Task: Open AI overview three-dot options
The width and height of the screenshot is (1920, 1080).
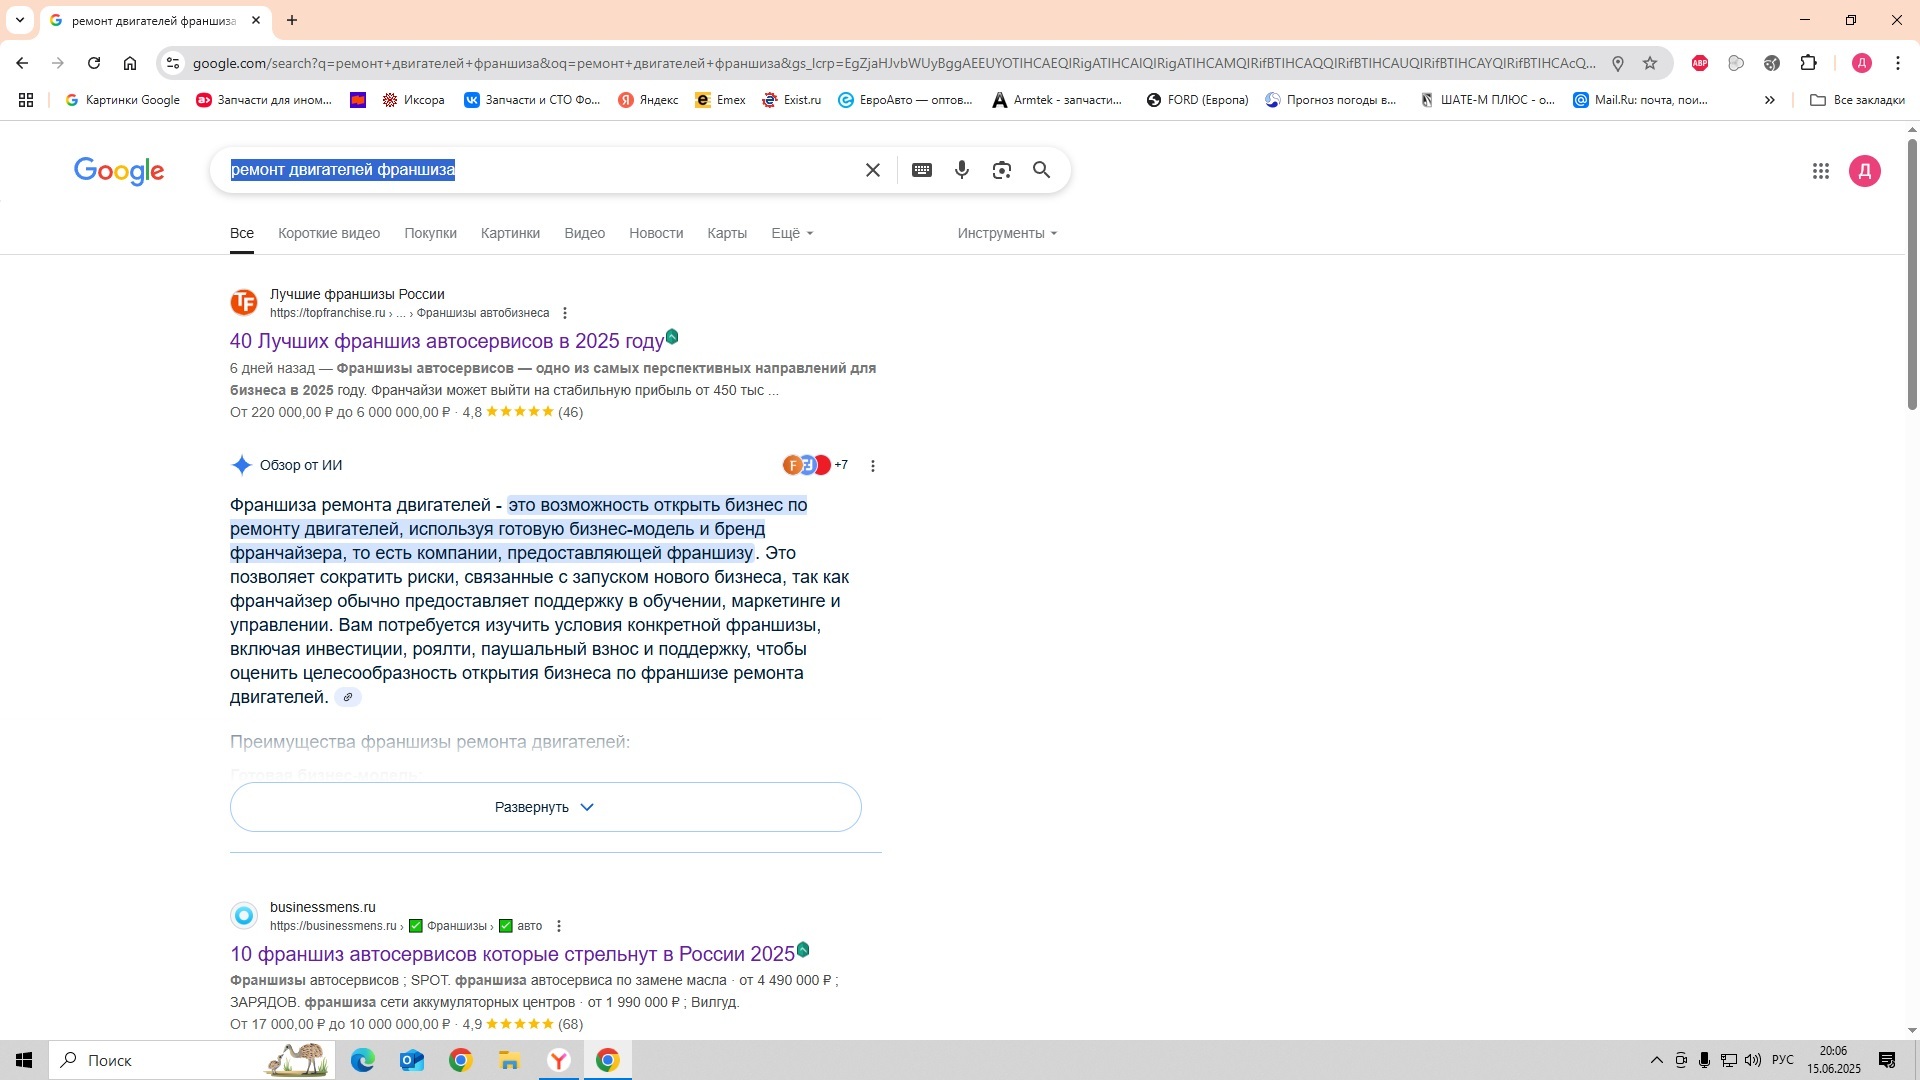Action: click(x=873, y=466)
